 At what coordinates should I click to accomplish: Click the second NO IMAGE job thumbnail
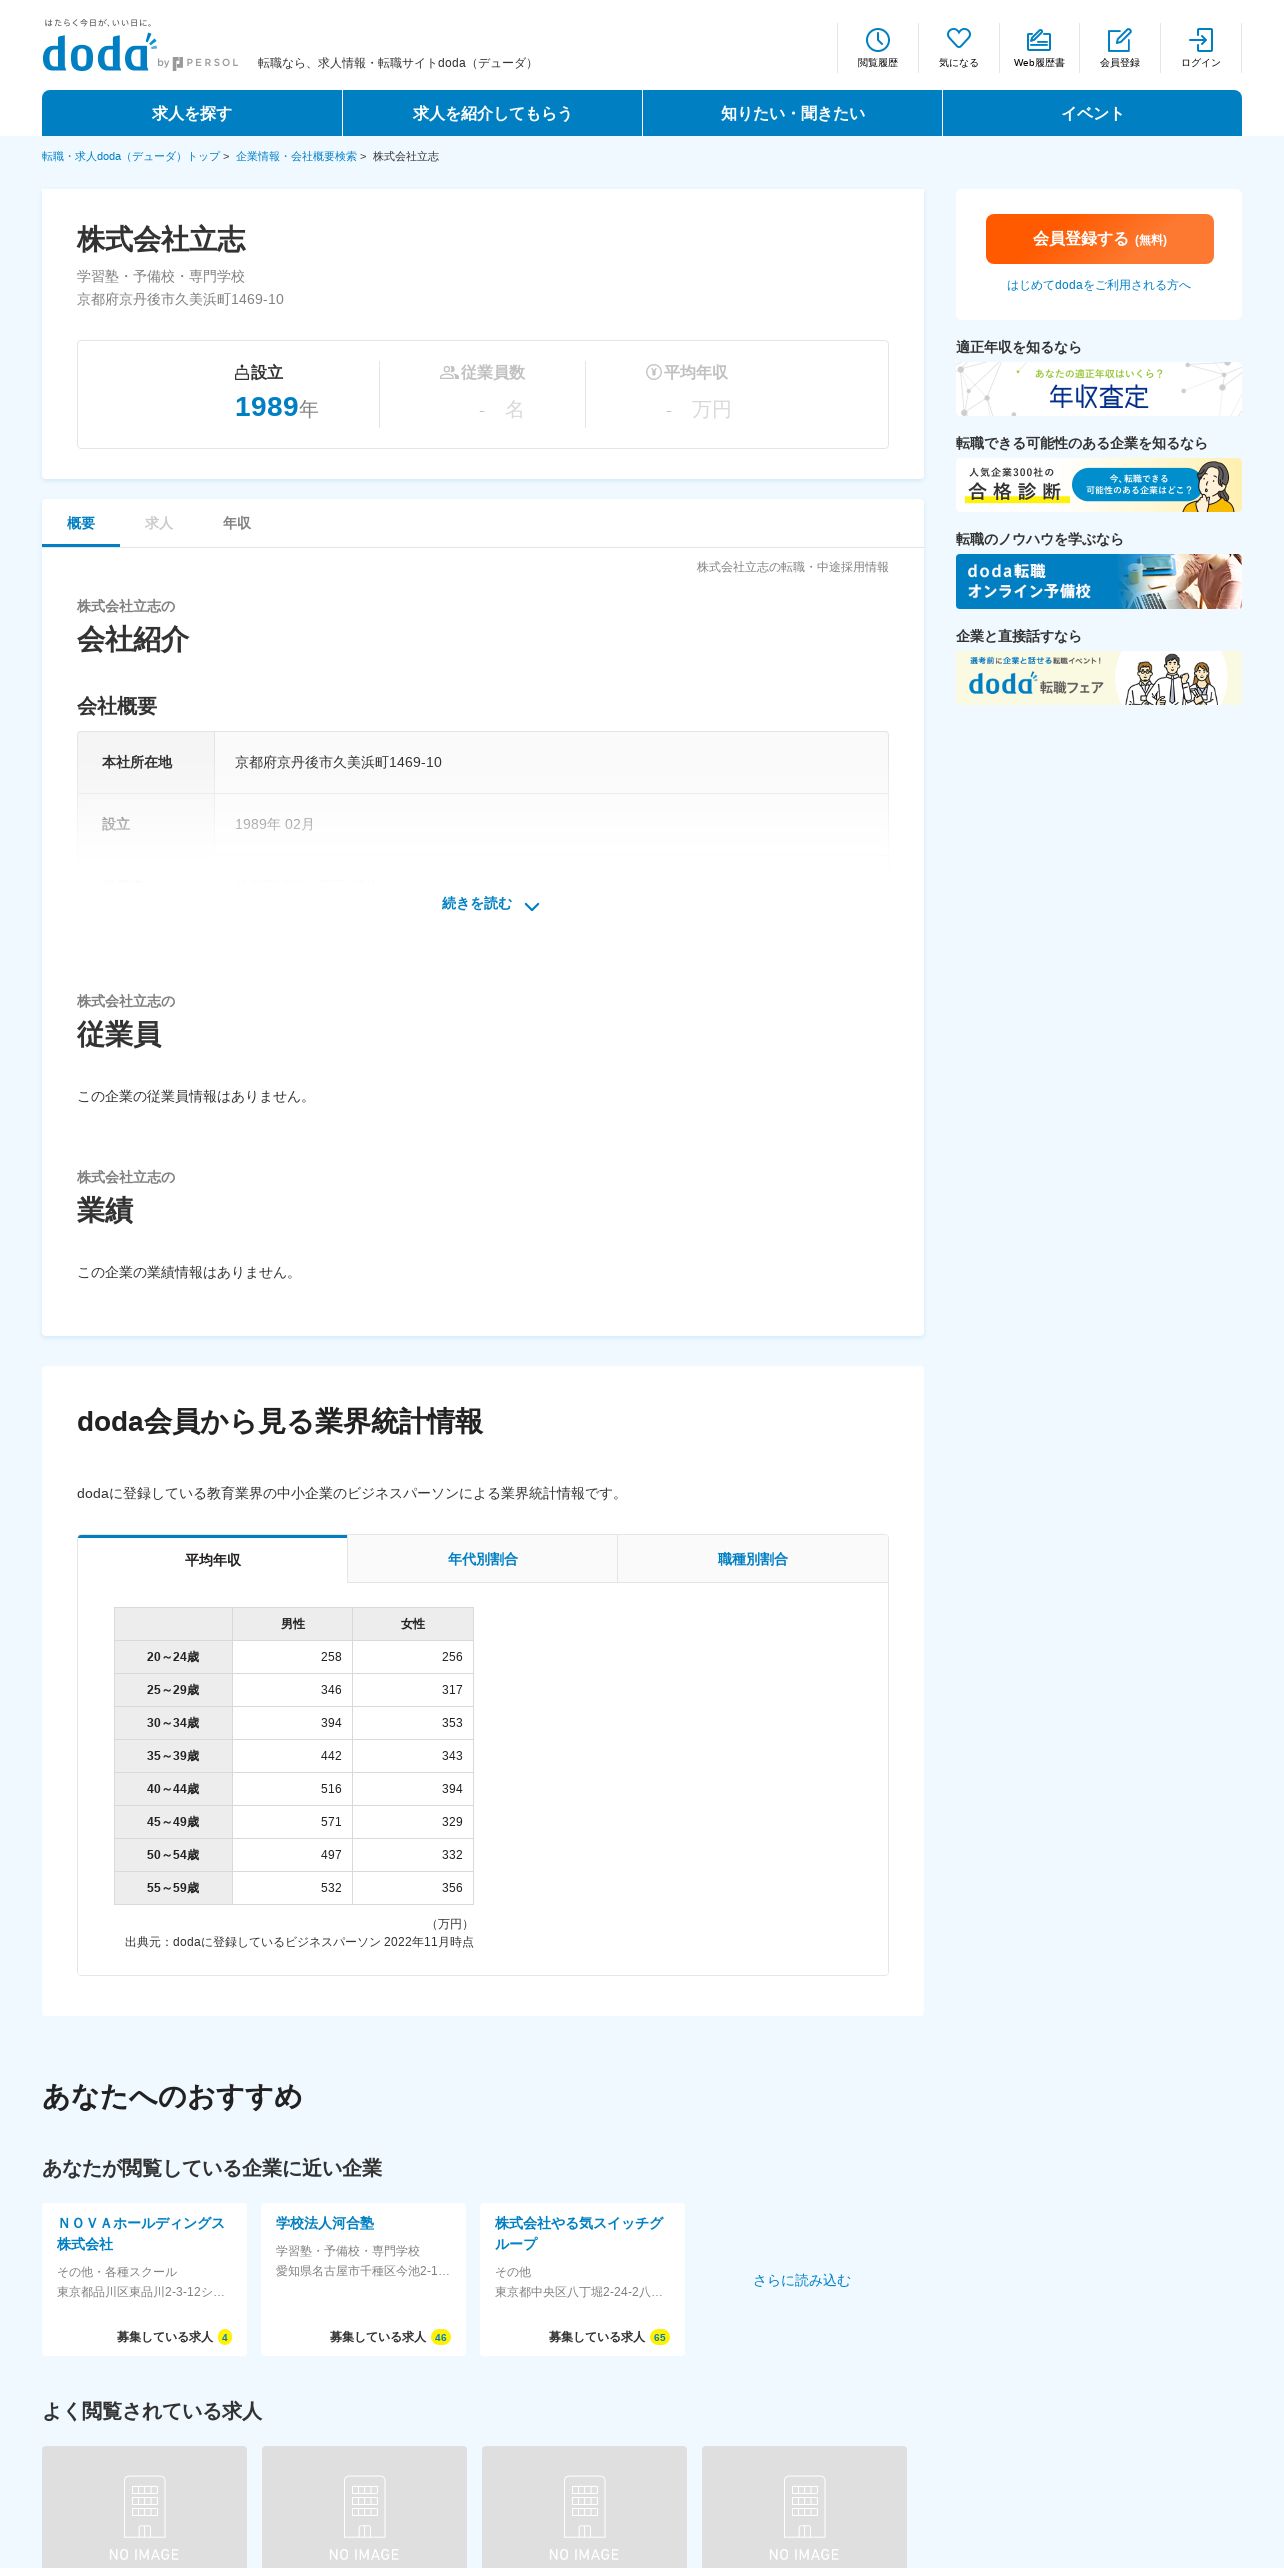[364, 2507]
